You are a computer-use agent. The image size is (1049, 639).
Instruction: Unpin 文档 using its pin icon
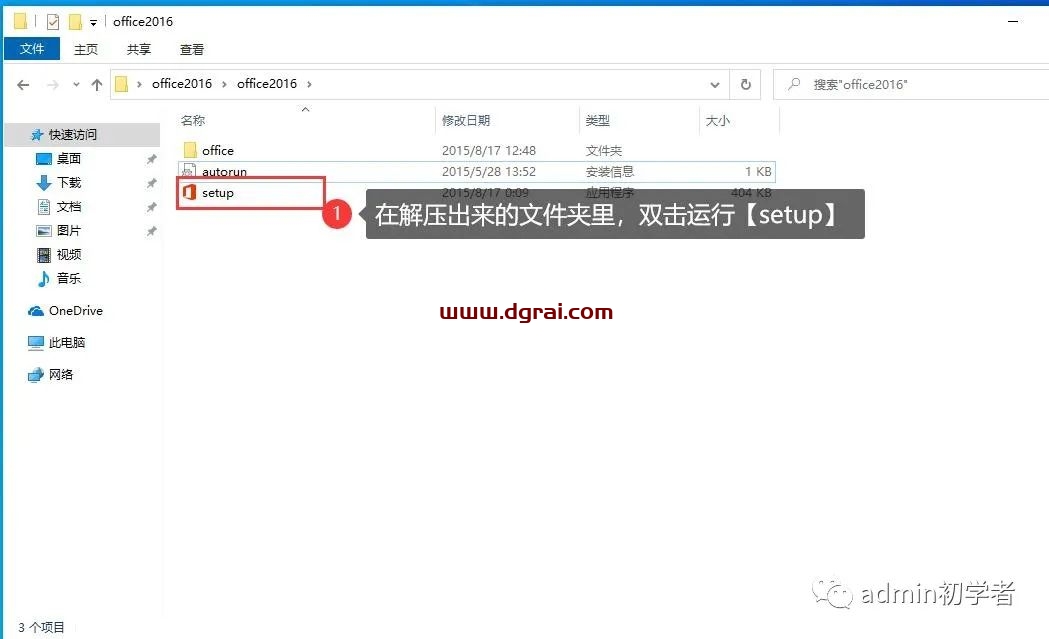click(x=151, y=207)
